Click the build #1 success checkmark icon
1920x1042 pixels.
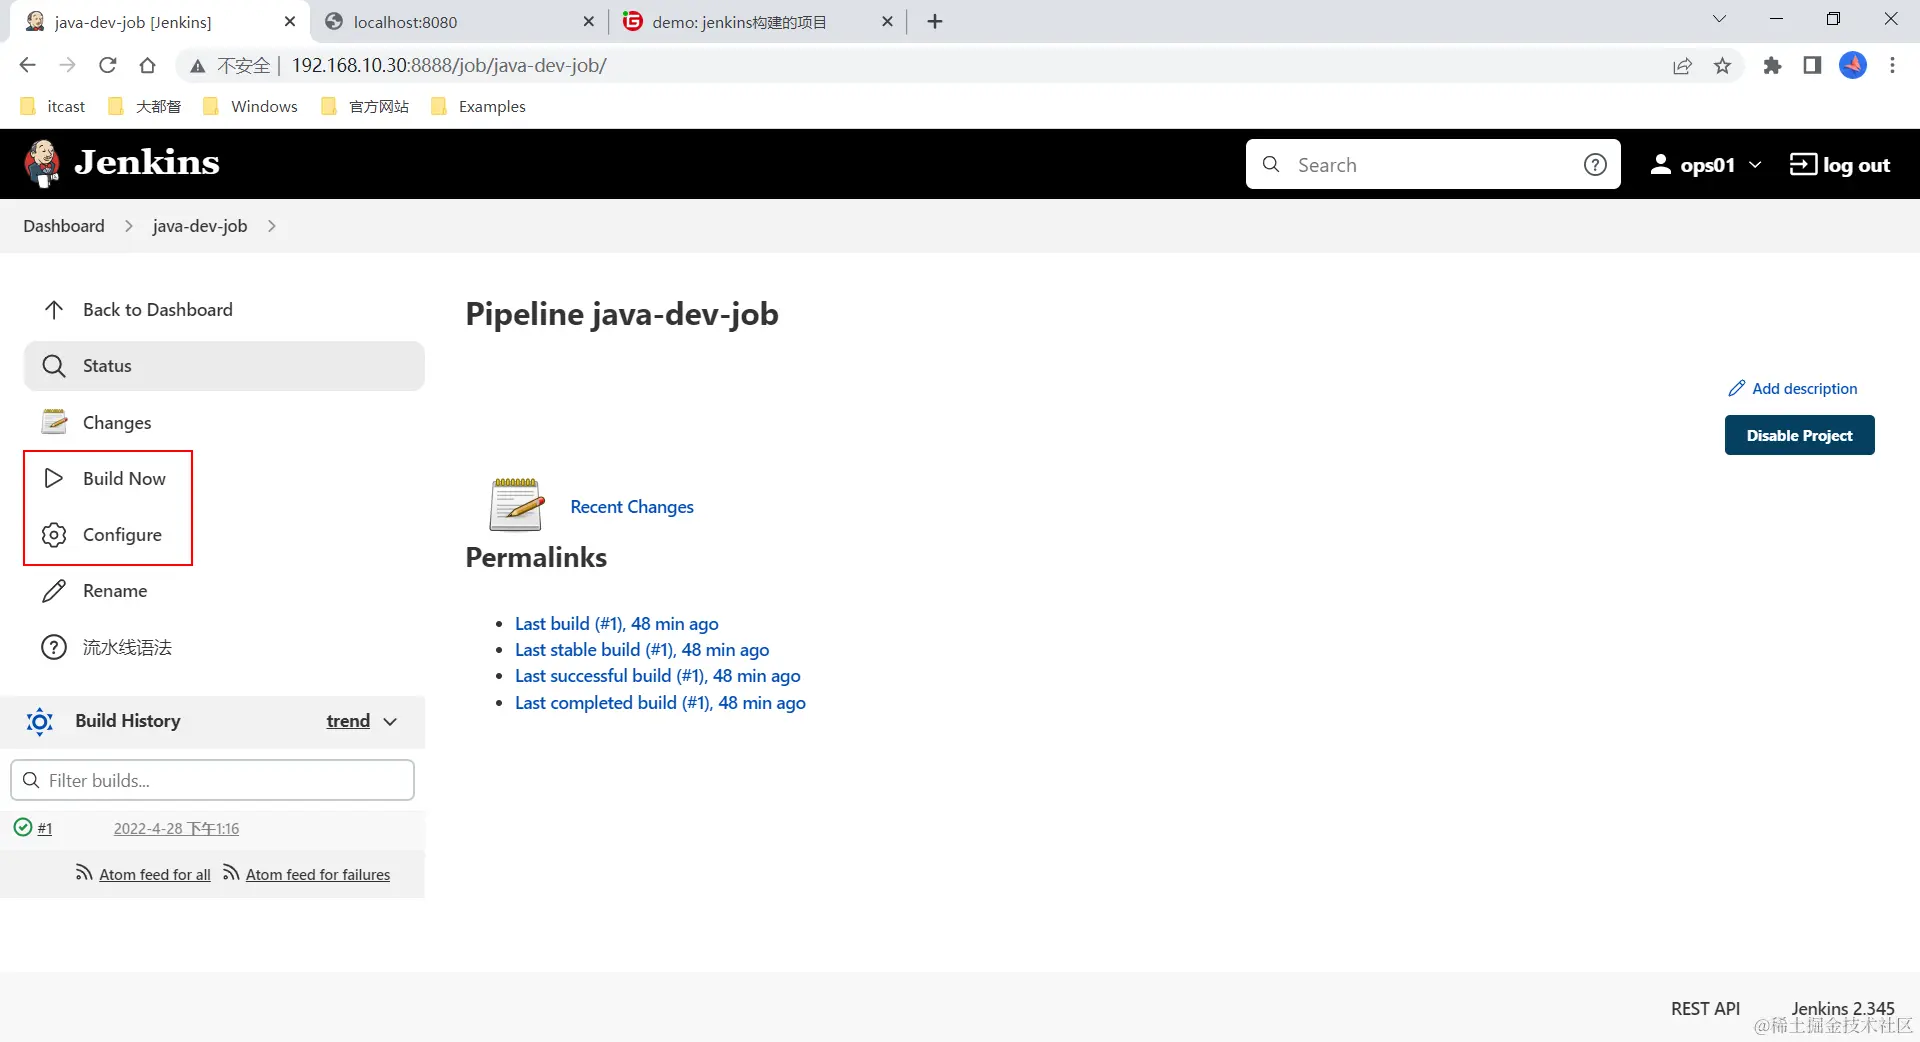tap(23, 827)
